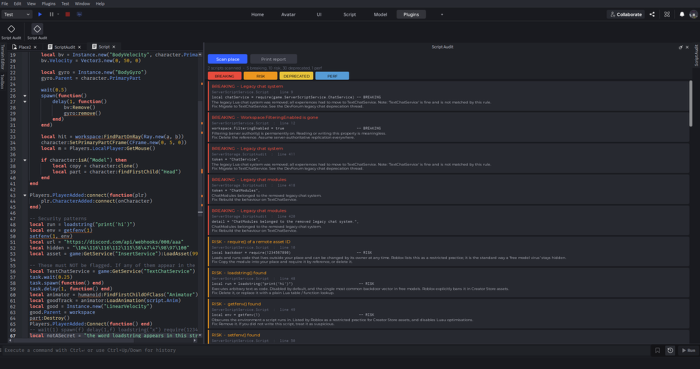
Task: Switch to the ScriptAudit document tab
Action: point(65,47)
